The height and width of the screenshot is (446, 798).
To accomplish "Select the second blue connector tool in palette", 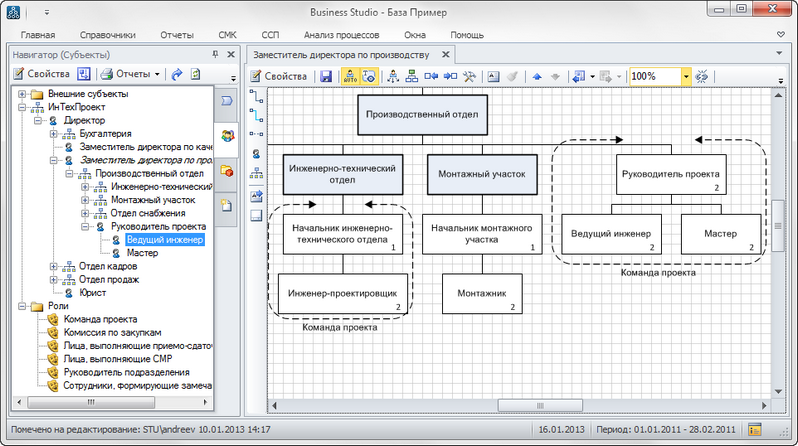I will [256, 115].
